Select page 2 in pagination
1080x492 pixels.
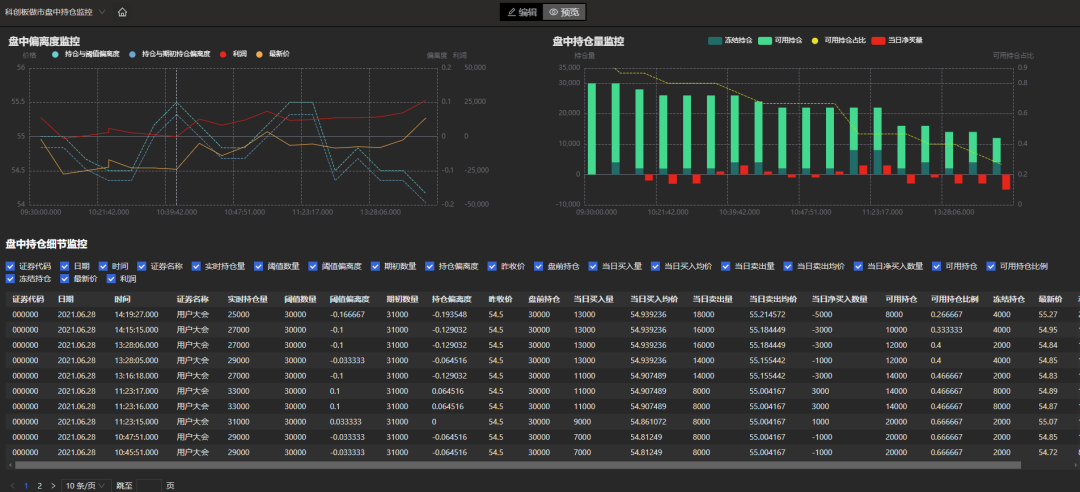point(39,486)
